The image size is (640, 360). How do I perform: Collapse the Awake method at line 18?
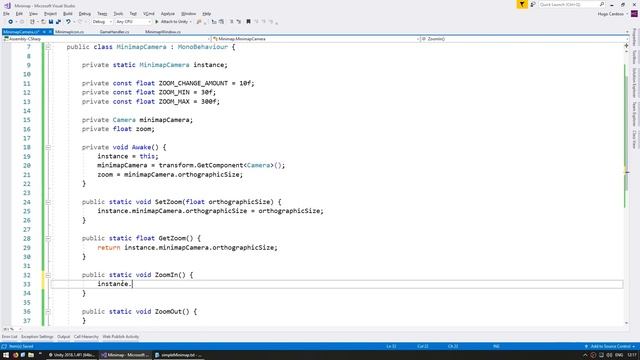tap(48, 147)
